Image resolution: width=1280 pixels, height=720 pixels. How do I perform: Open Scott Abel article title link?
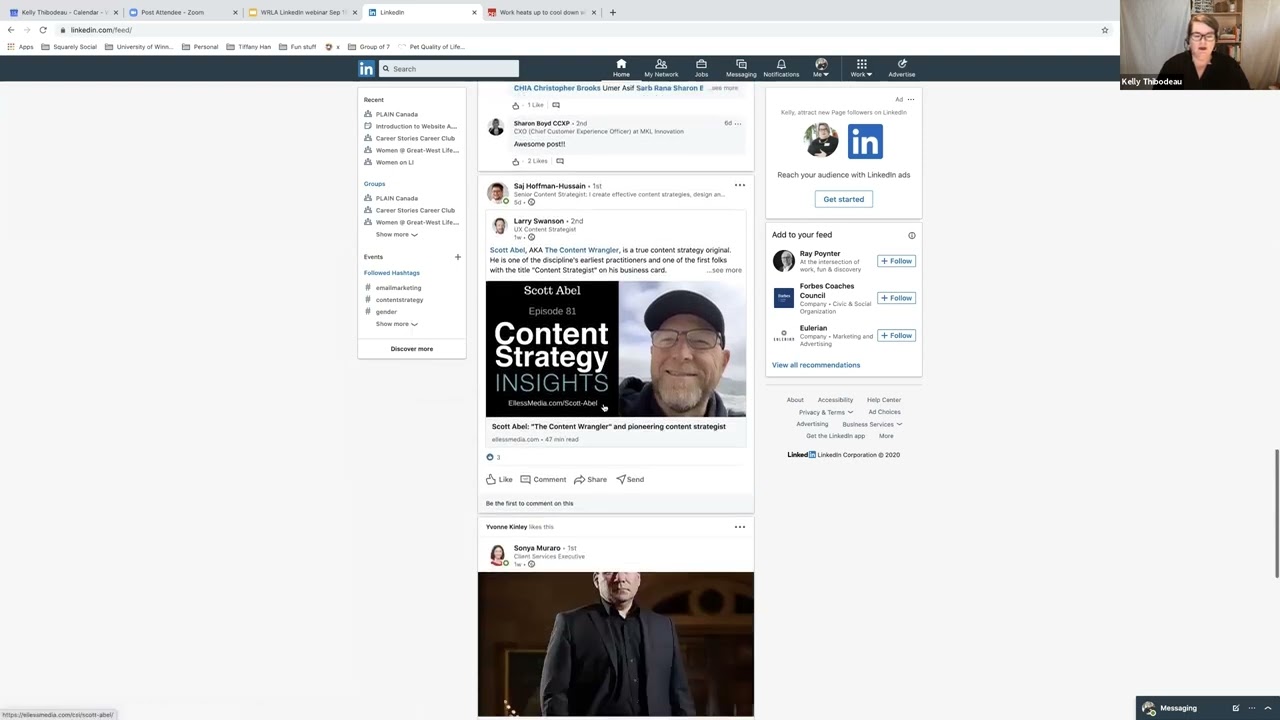[x=609, y=427]
